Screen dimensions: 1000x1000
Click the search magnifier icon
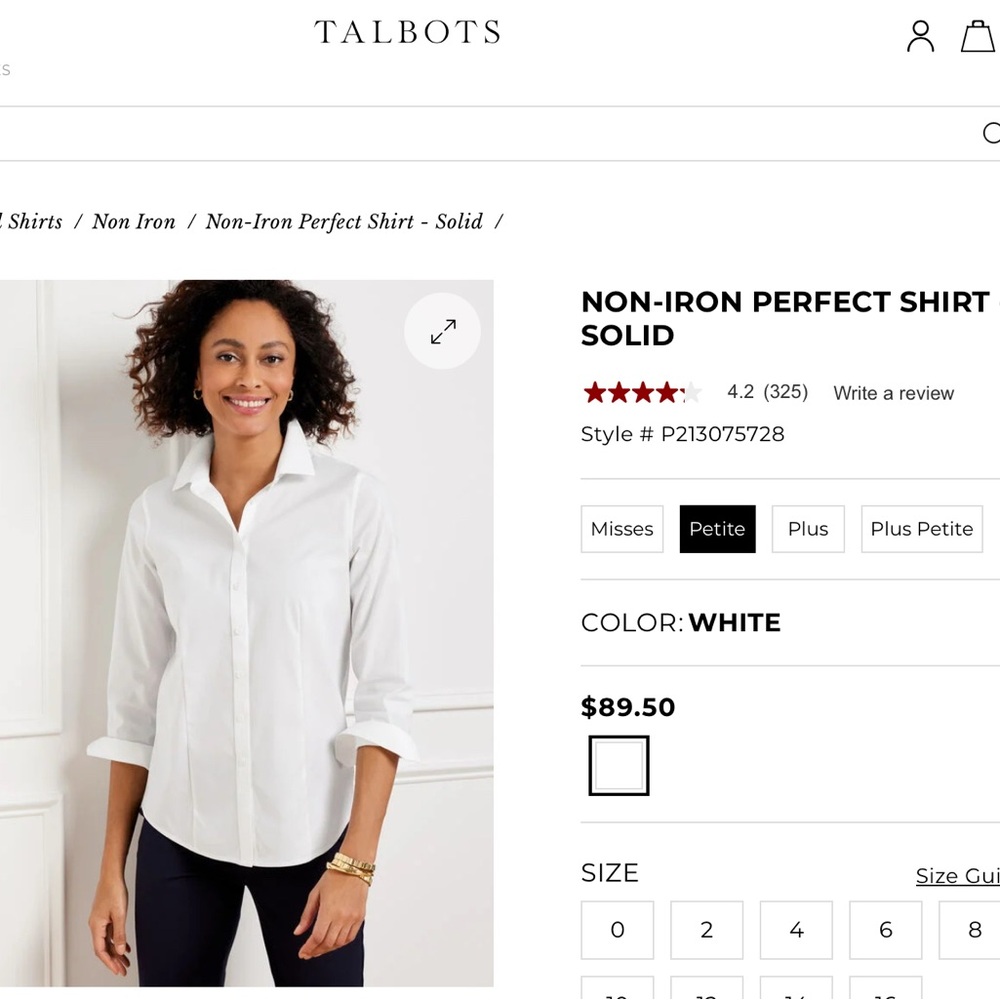tap(991, 133)
